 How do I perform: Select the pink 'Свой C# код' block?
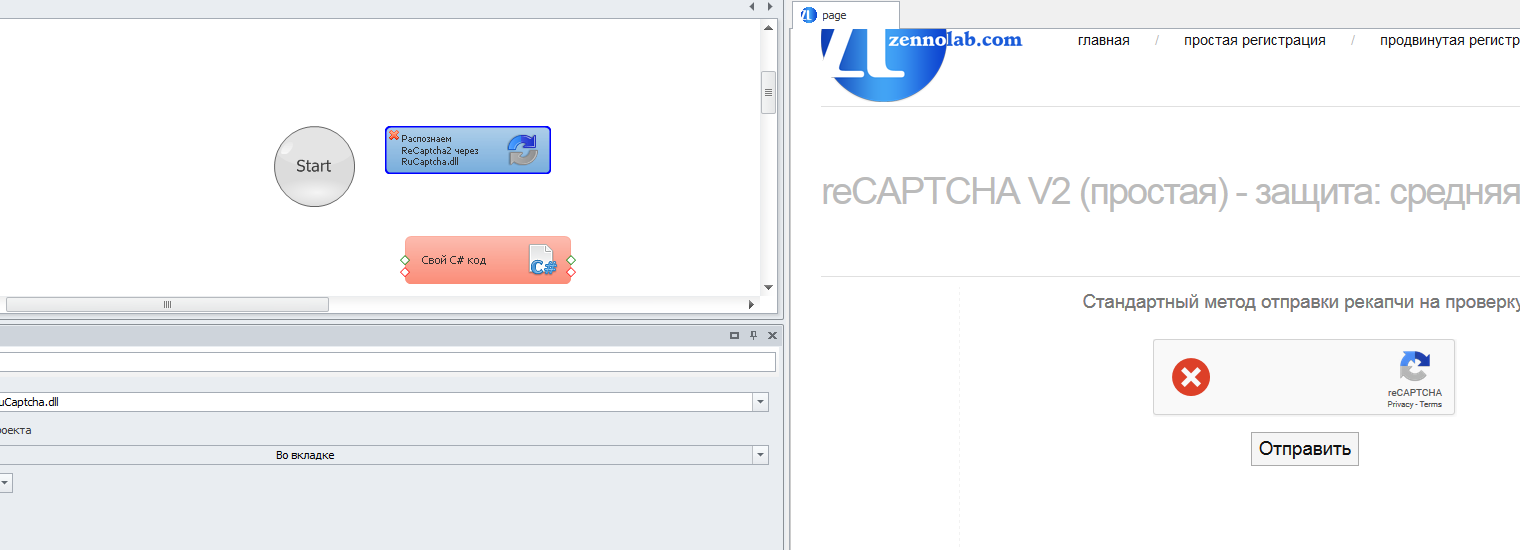coord(488,260)
